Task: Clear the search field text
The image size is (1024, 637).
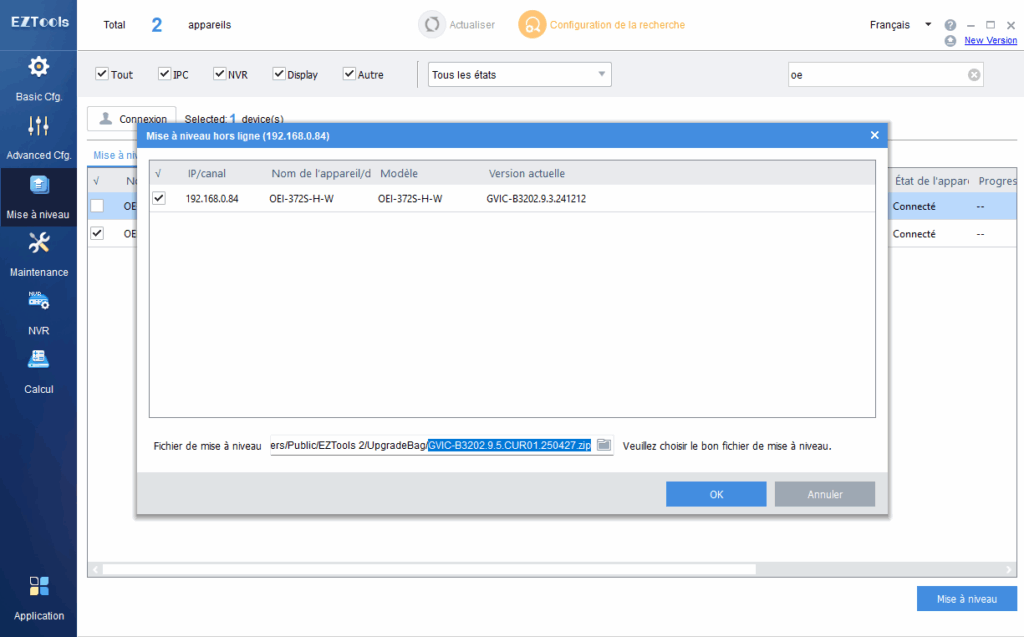Action: pyautogui.click(x=974, y=75)
